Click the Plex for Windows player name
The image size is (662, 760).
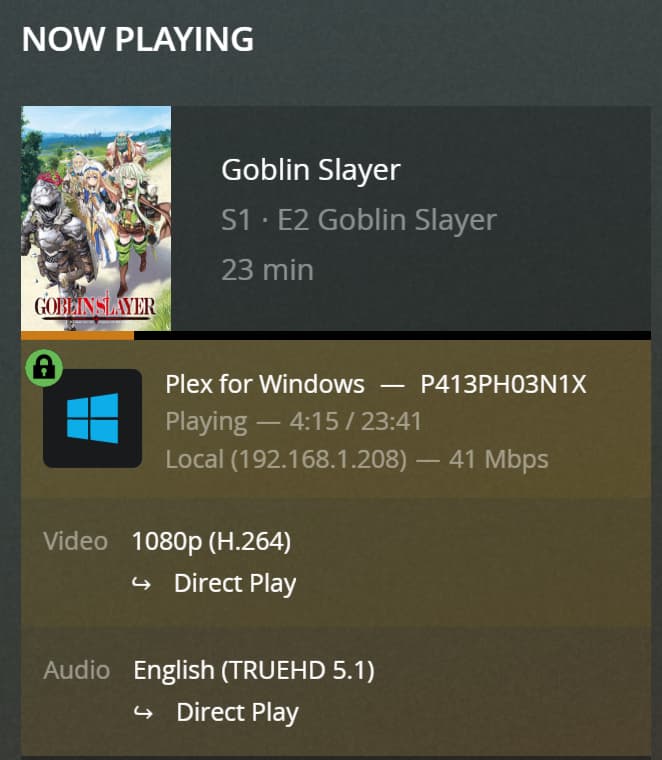click(264, 384)
